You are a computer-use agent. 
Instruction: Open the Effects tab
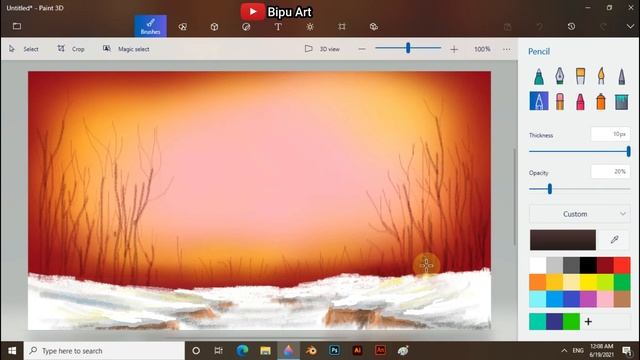(310, 27)
